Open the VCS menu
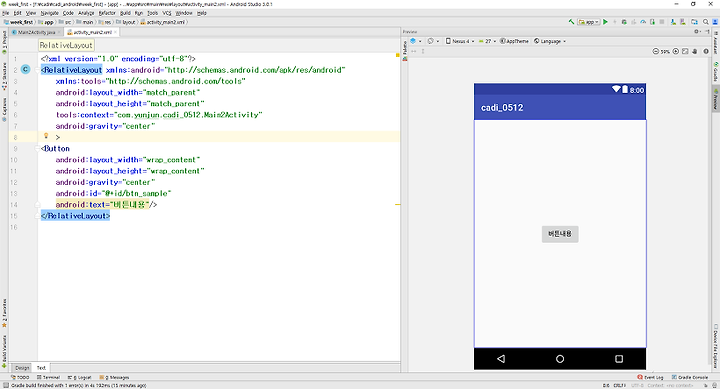720x389 pixels. [167, 13]
